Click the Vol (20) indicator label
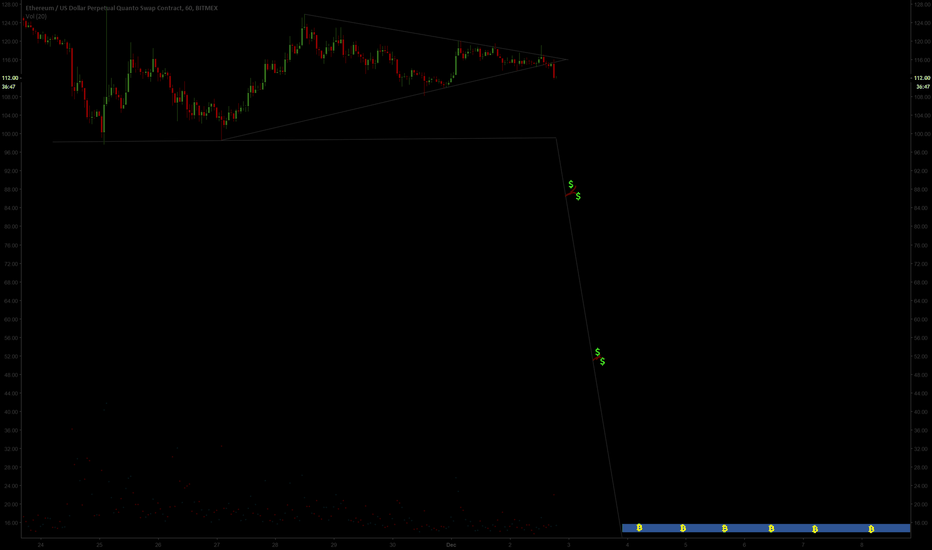 (36, 17)
